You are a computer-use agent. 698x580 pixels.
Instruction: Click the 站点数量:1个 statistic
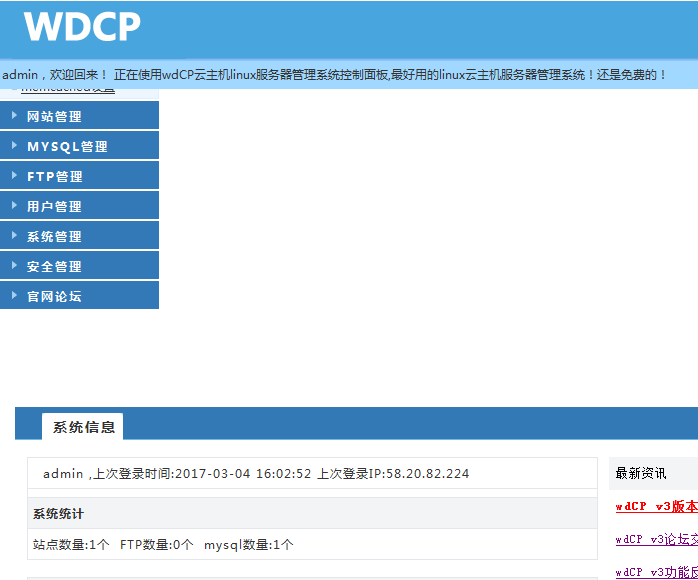(71, 544)
